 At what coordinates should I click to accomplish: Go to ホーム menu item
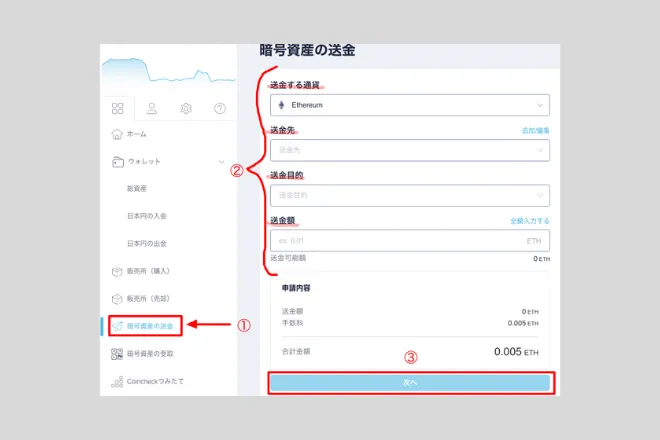pyautogui.click(x=137, y=134)
